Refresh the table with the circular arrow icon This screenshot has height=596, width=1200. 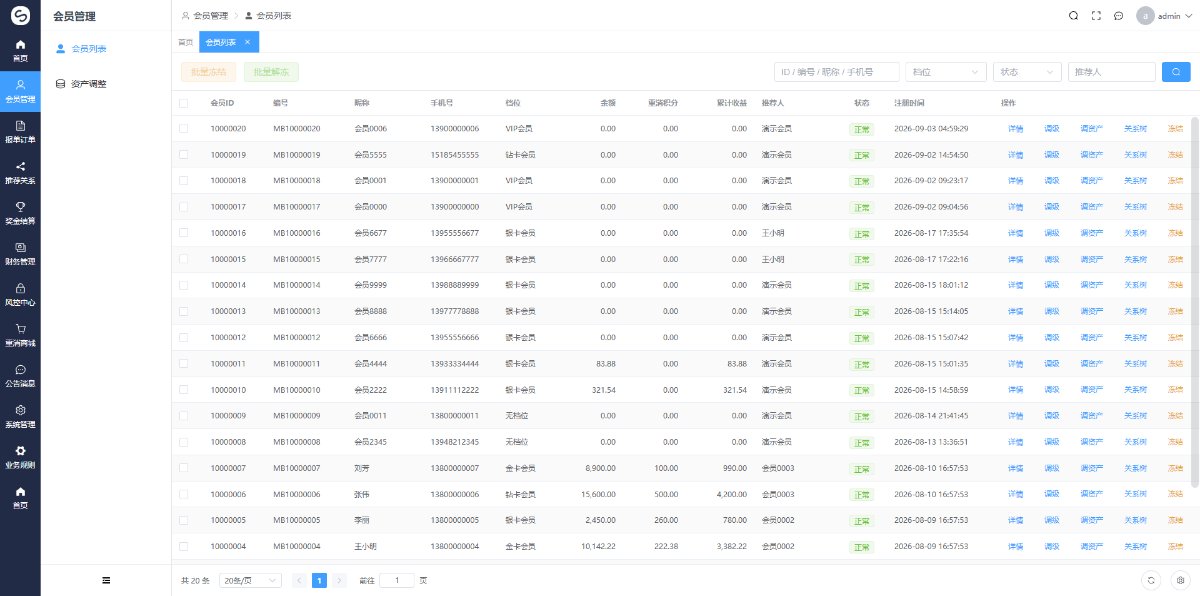[1151, 580]
